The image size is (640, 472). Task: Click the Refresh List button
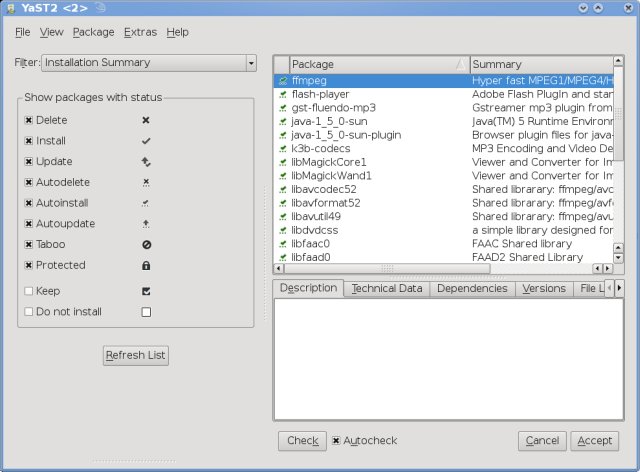tap(136, 355)
